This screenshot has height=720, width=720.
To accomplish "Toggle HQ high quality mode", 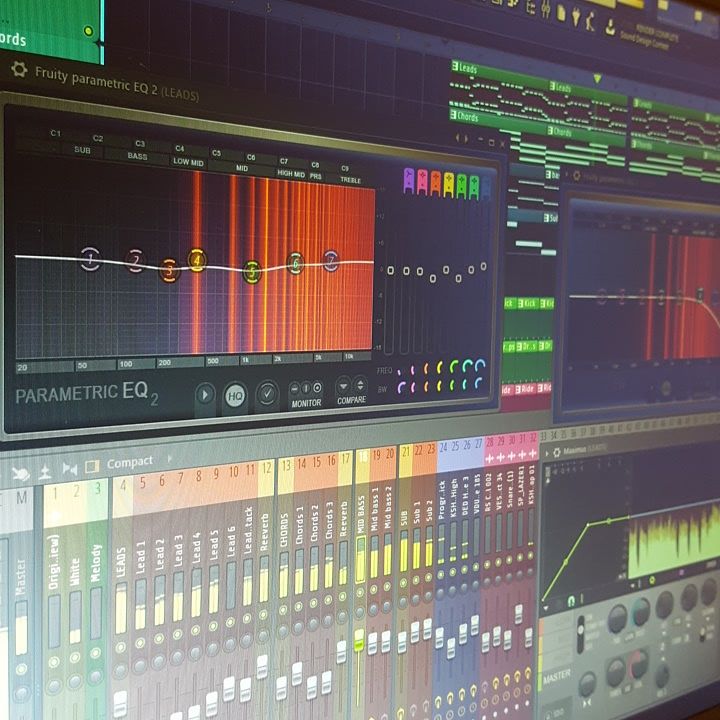I will coord(235,395).
